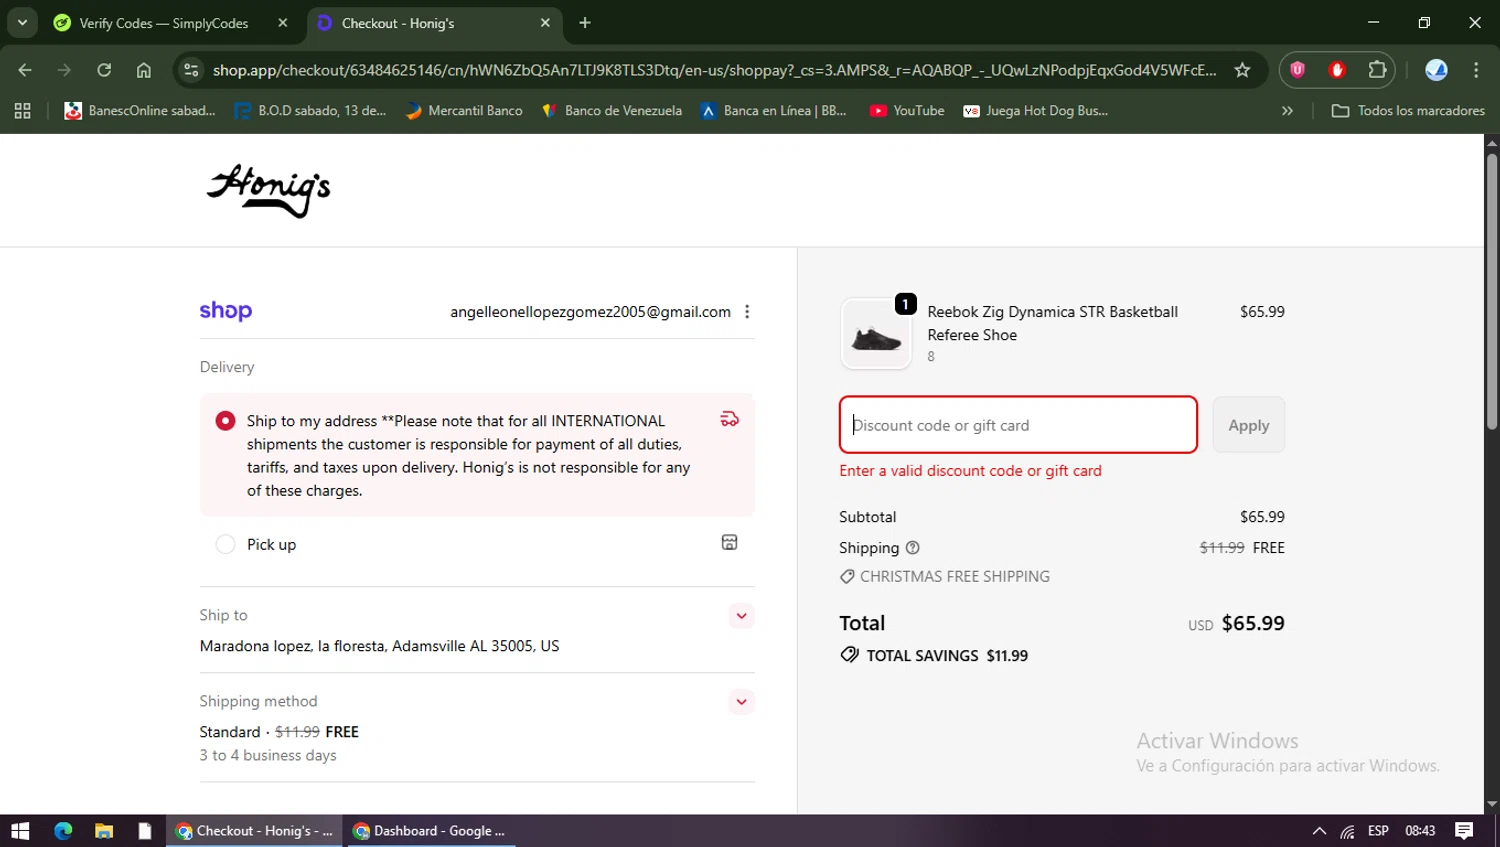Screen dimensions: 1500x847
Task: Click the shipping info question mark icon
Action: [912, 548]
